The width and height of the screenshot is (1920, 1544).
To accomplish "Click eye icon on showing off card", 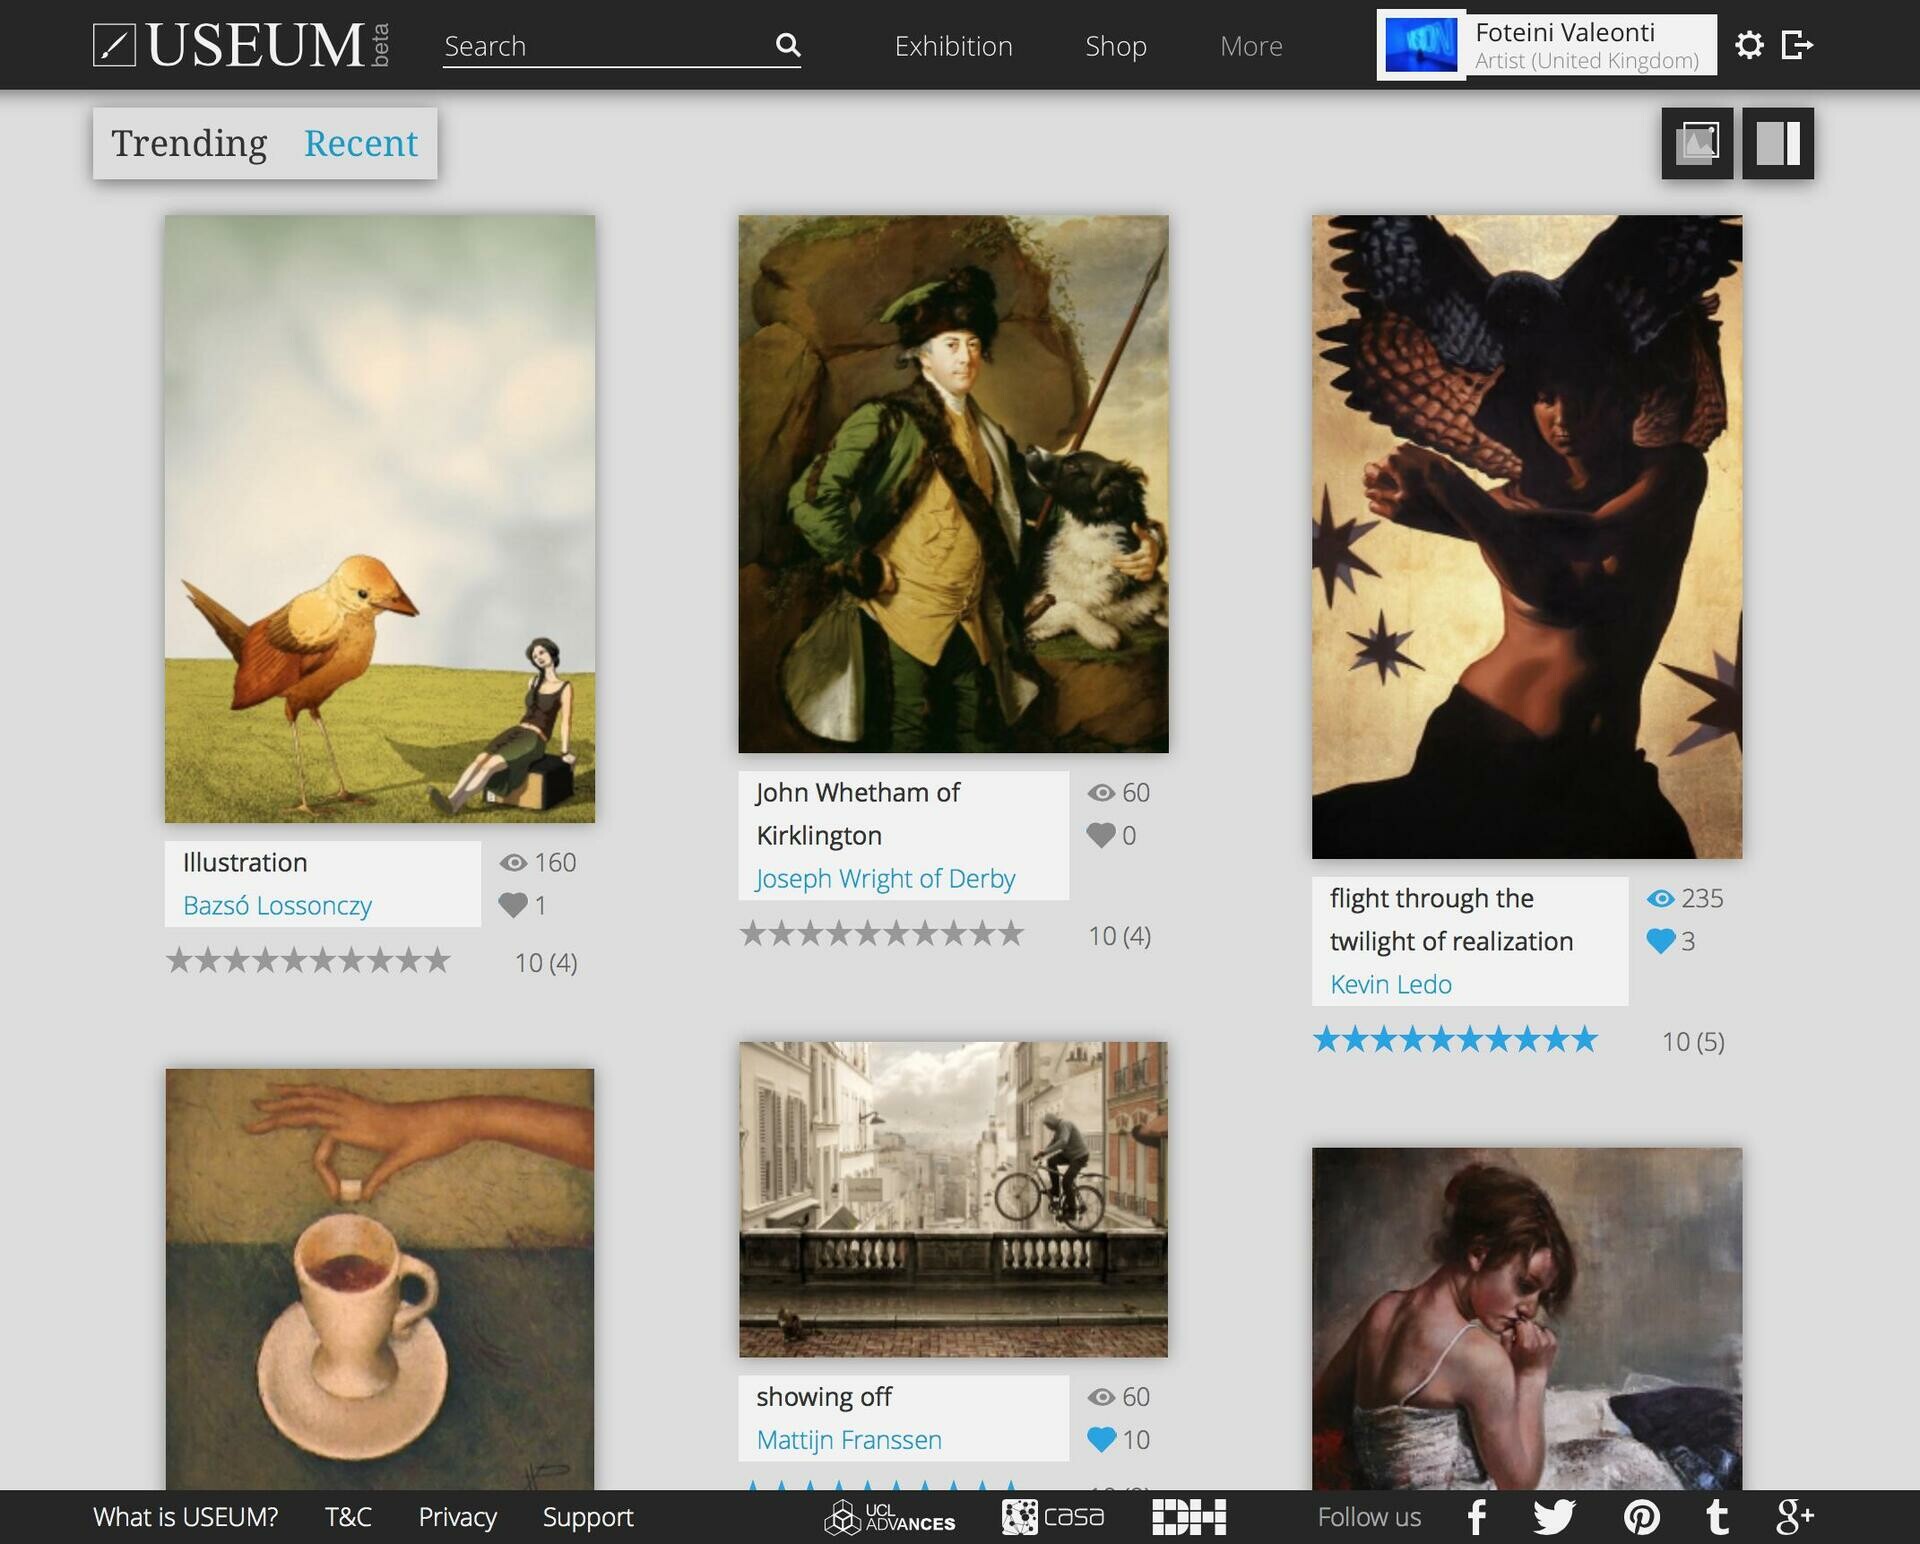I will click(1101, 1396).
